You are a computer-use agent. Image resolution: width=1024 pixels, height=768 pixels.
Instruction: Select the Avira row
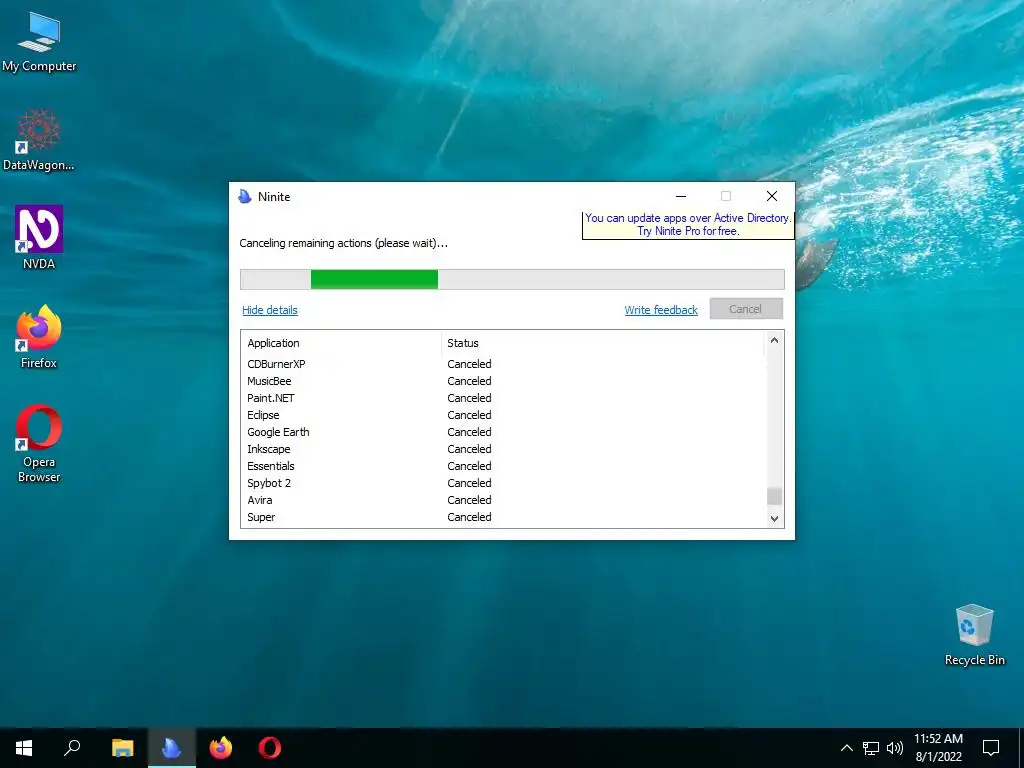point(504,500)
